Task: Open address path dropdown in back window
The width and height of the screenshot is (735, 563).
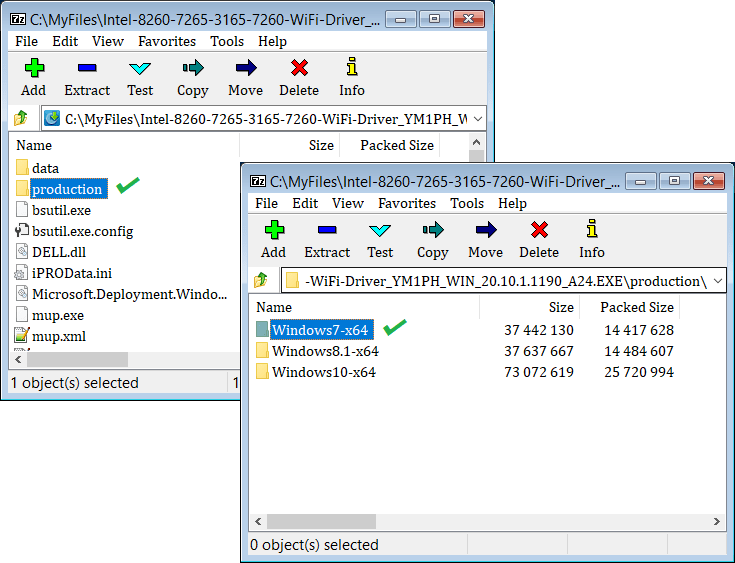Action: (478, 119)
